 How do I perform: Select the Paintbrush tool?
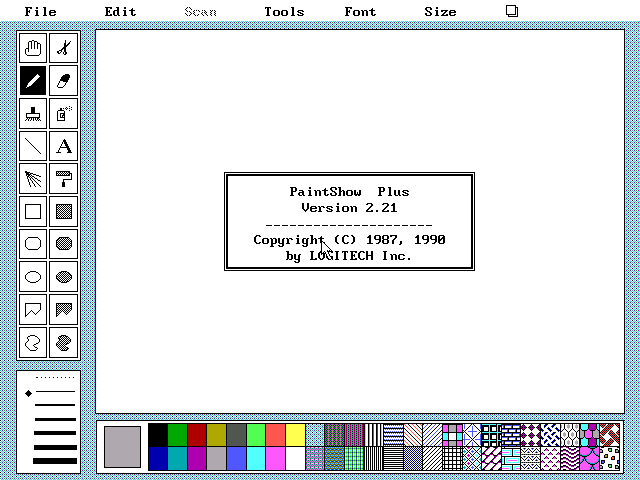33,113
